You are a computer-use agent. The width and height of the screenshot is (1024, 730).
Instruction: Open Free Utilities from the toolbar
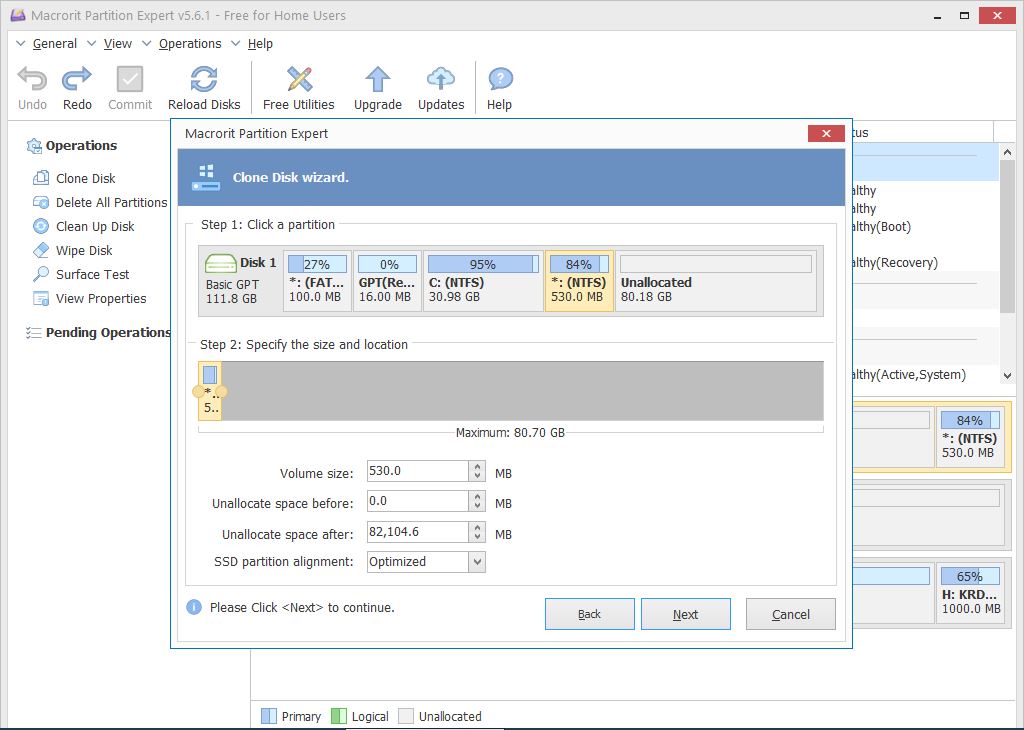click(298, 80)
